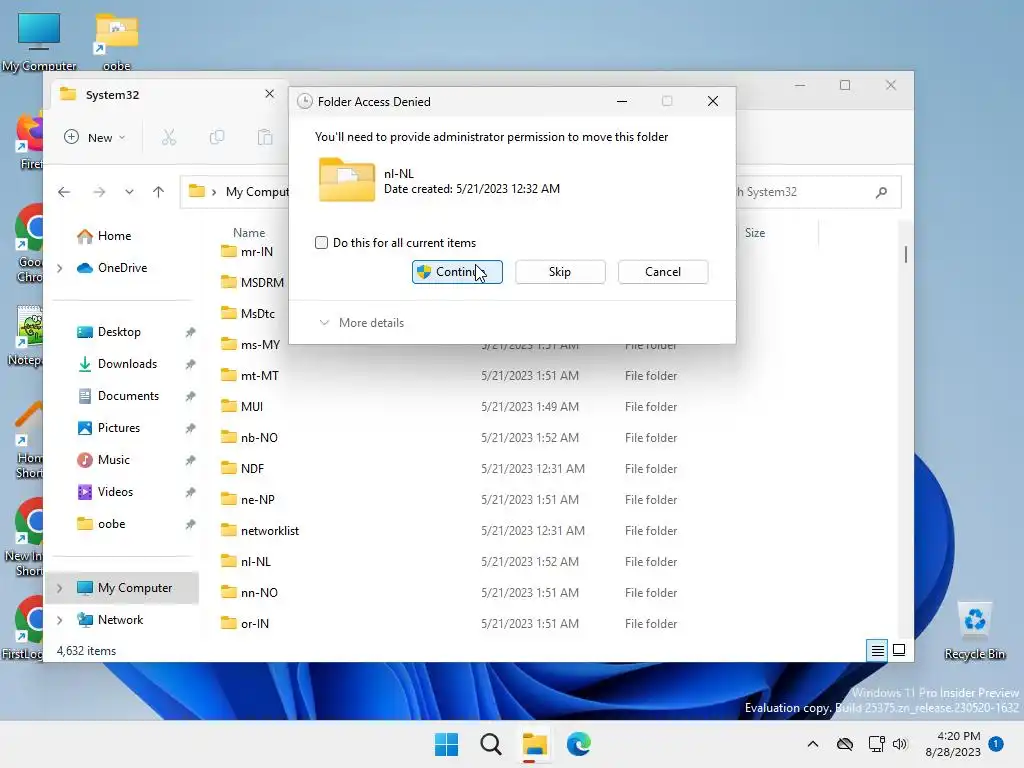This screenshot has height=768, width=1024.
Task: Open taskbar Search
Action: coord(490,744)
